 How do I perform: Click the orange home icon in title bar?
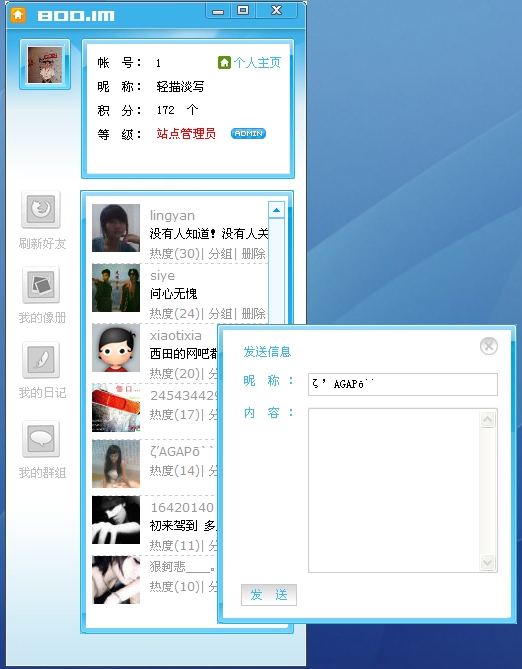click(x=18, y=15)
